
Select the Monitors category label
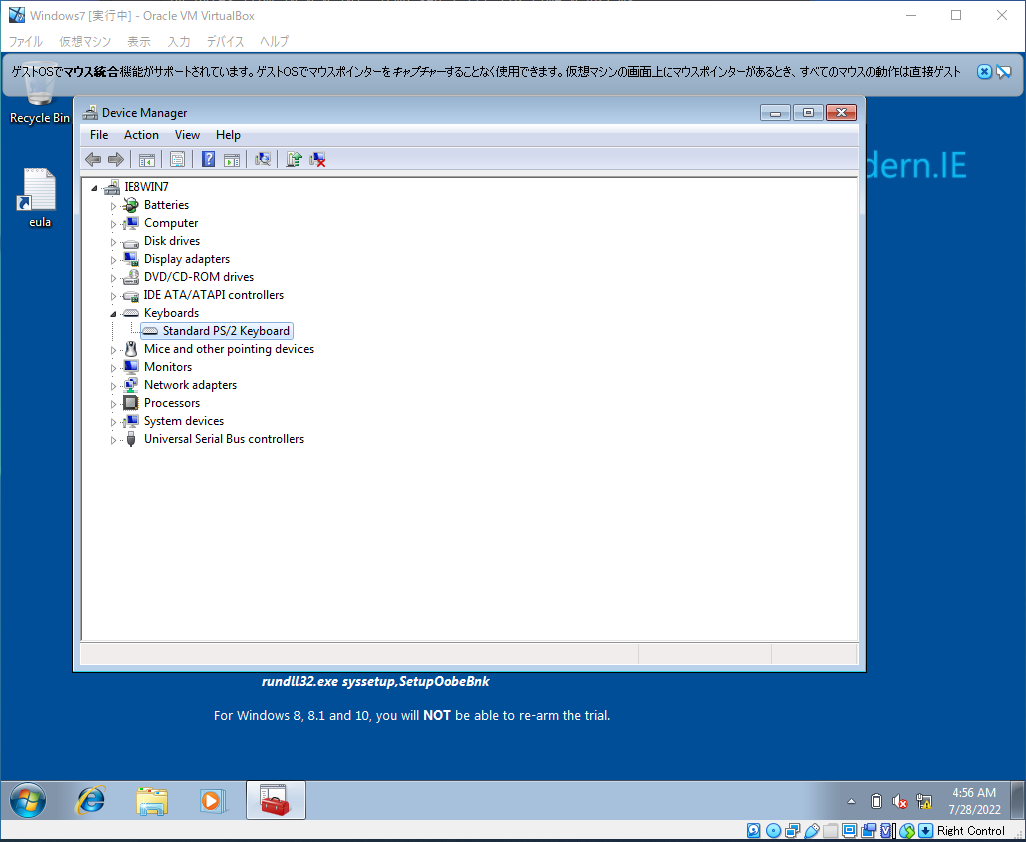tap(168, 367)
